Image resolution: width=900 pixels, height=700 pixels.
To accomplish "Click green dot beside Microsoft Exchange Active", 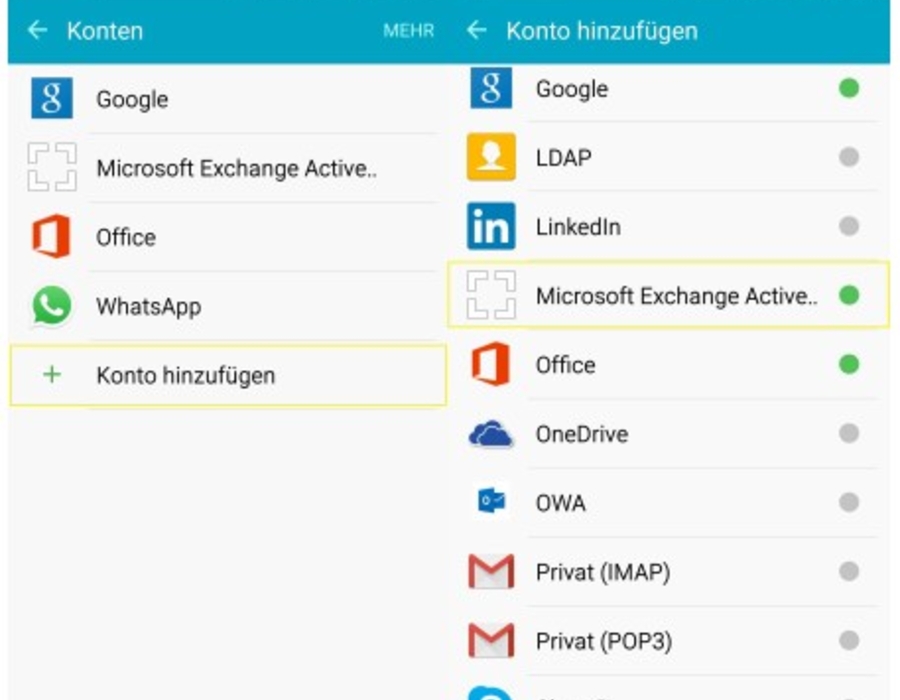I will point(849,295).
